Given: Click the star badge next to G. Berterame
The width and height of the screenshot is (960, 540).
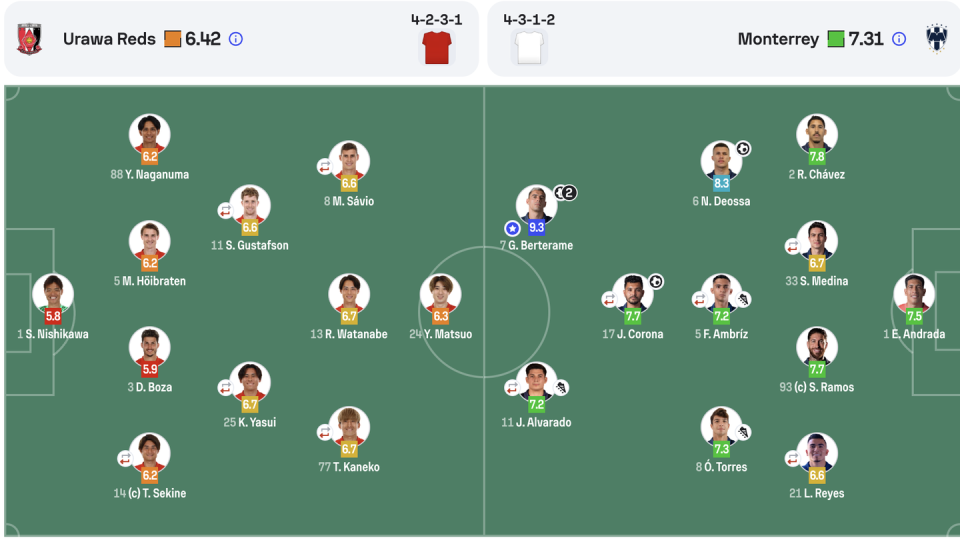Looking at the screenshot, I should [512, 228].
